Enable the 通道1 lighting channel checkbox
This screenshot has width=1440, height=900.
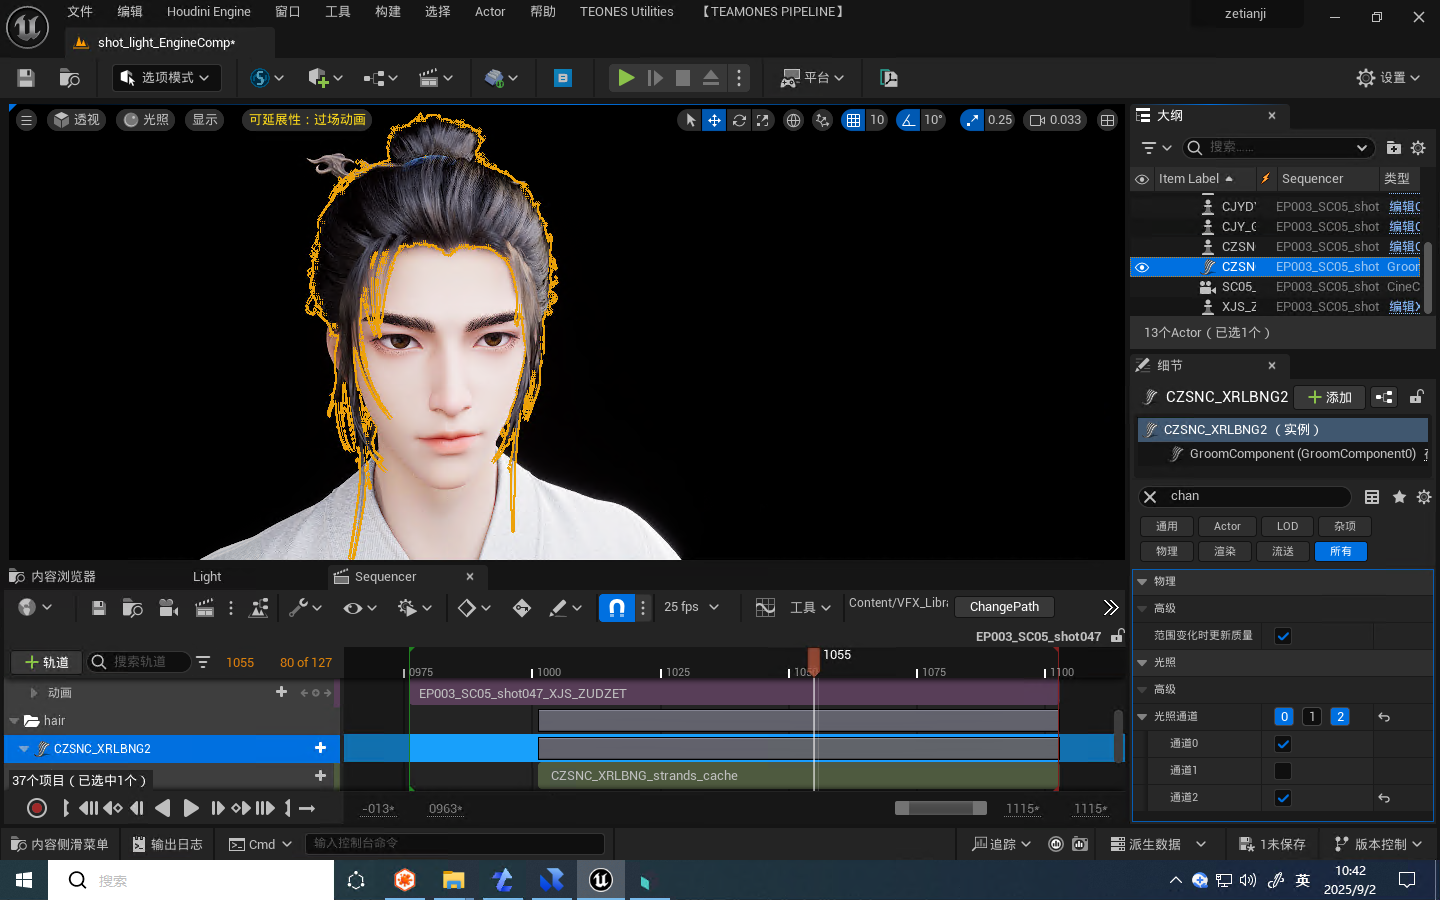[x=1283, y=771]
